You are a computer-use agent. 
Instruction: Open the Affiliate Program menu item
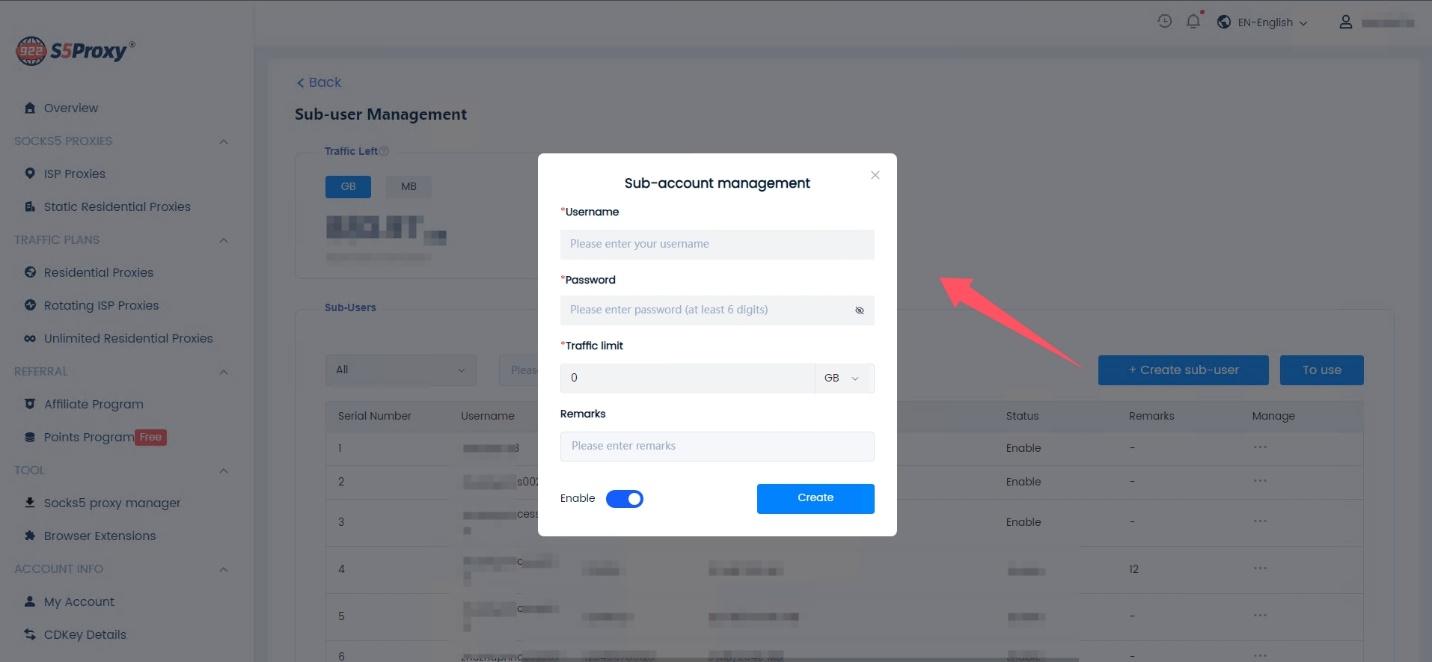tap(93, 404)
